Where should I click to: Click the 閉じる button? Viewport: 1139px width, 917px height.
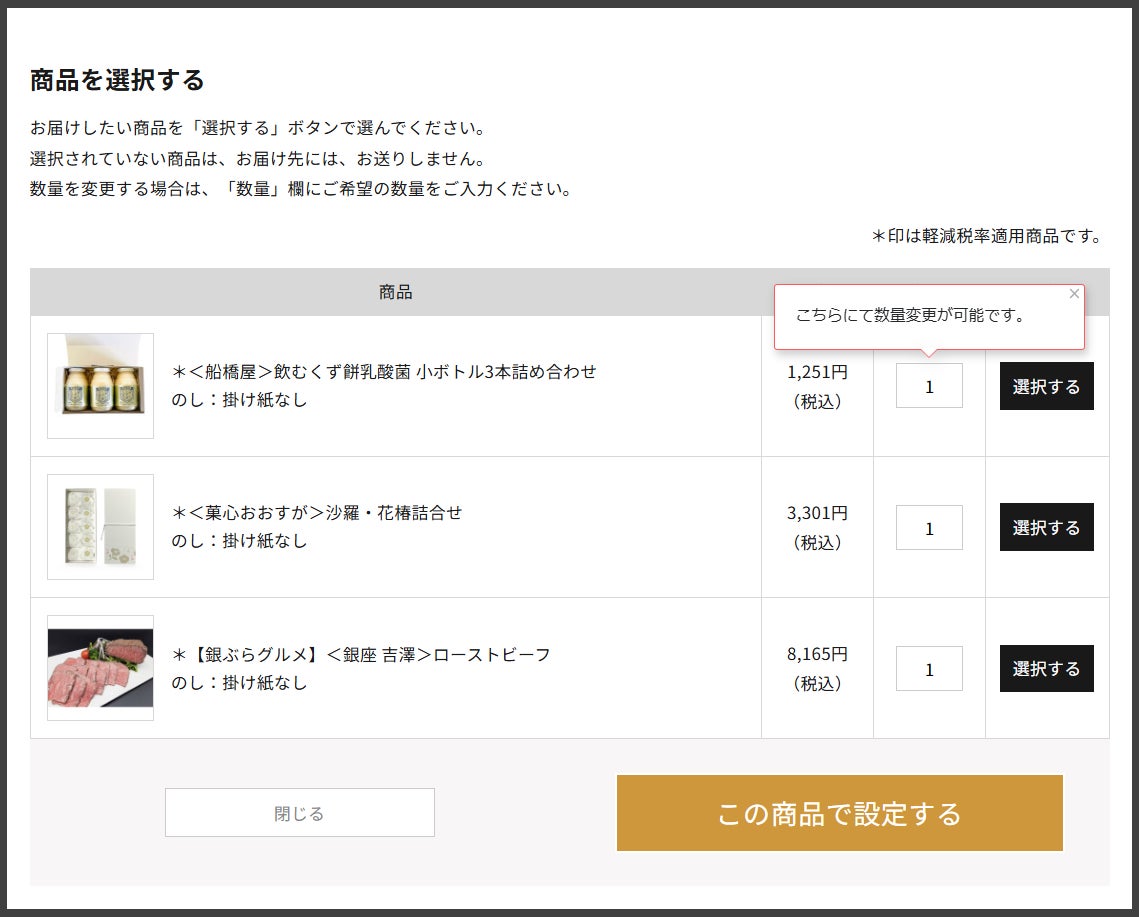300,812
